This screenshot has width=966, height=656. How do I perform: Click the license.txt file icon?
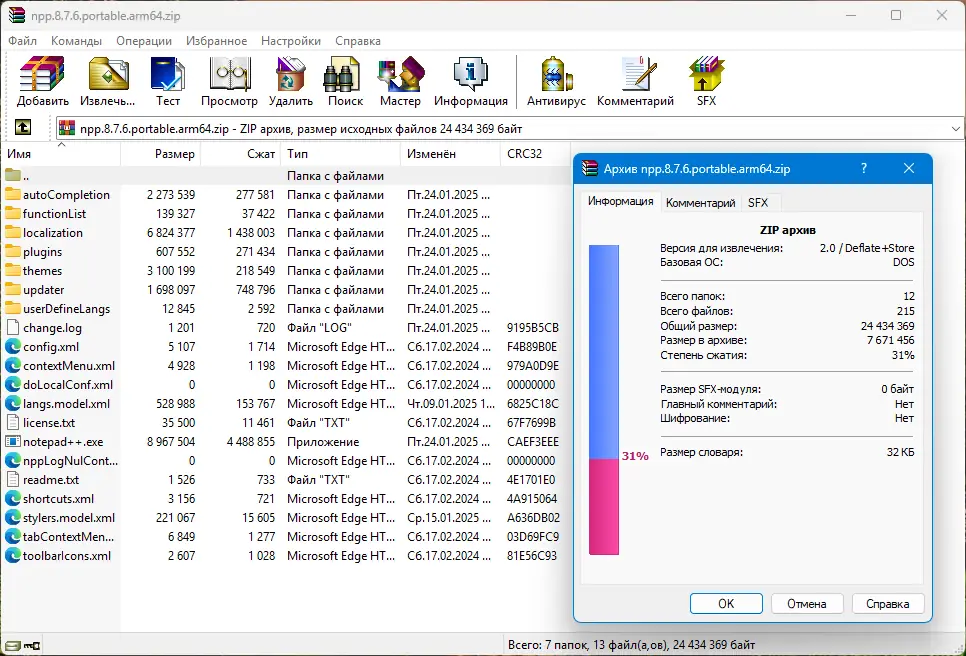pos(13,423)
